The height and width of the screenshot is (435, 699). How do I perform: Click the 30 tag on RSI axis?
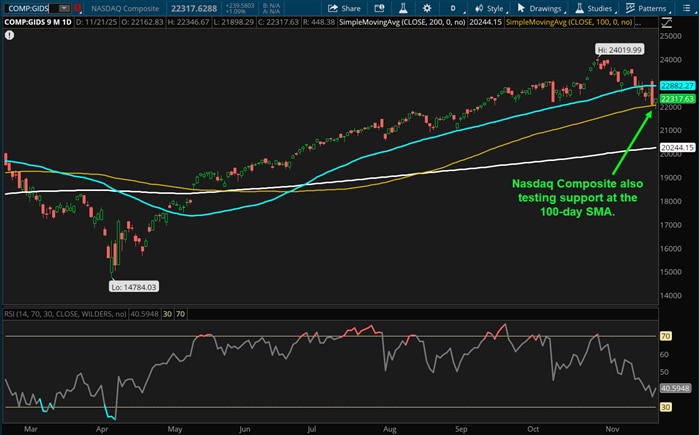point(666,407)
